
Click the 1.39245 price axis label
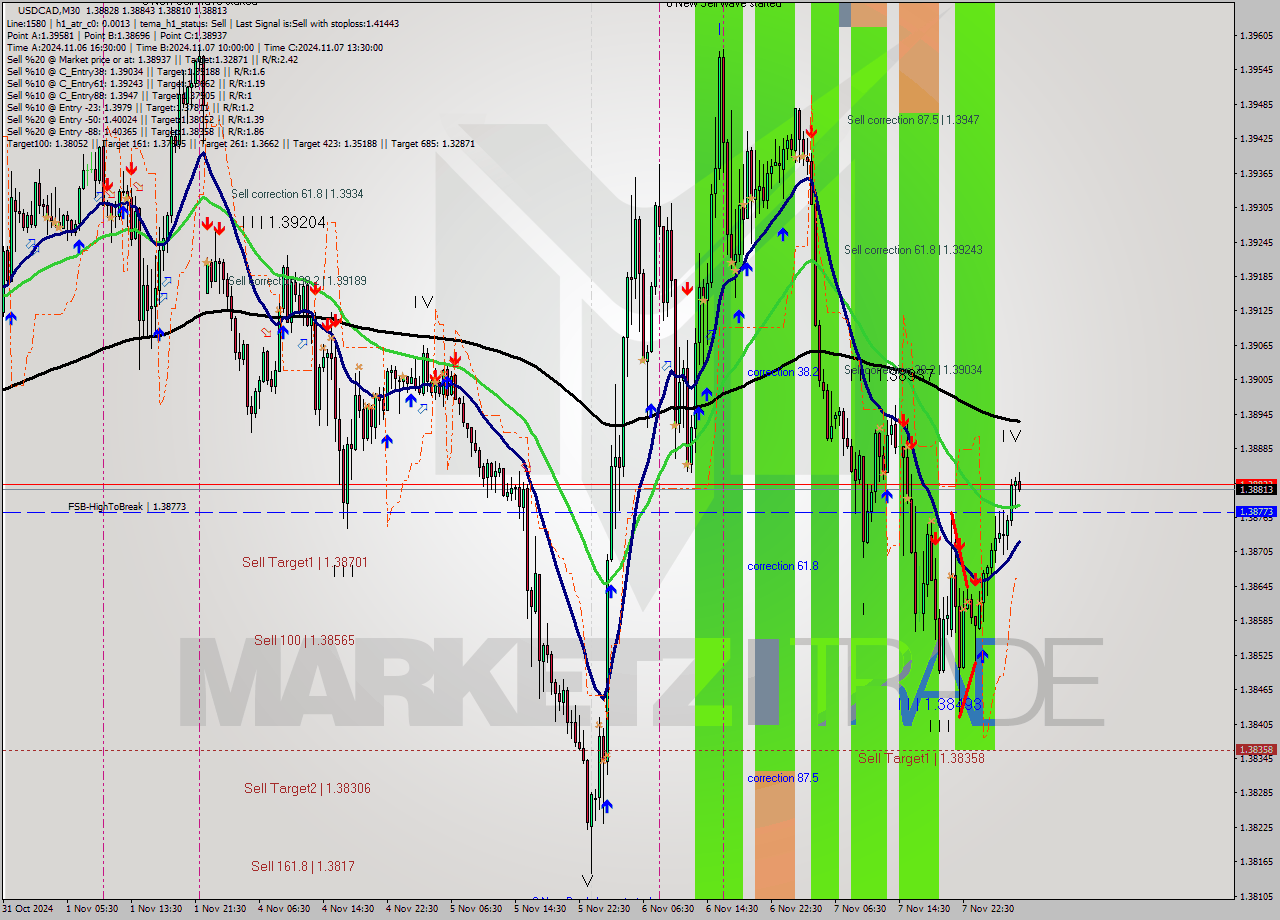(1256, 242)
